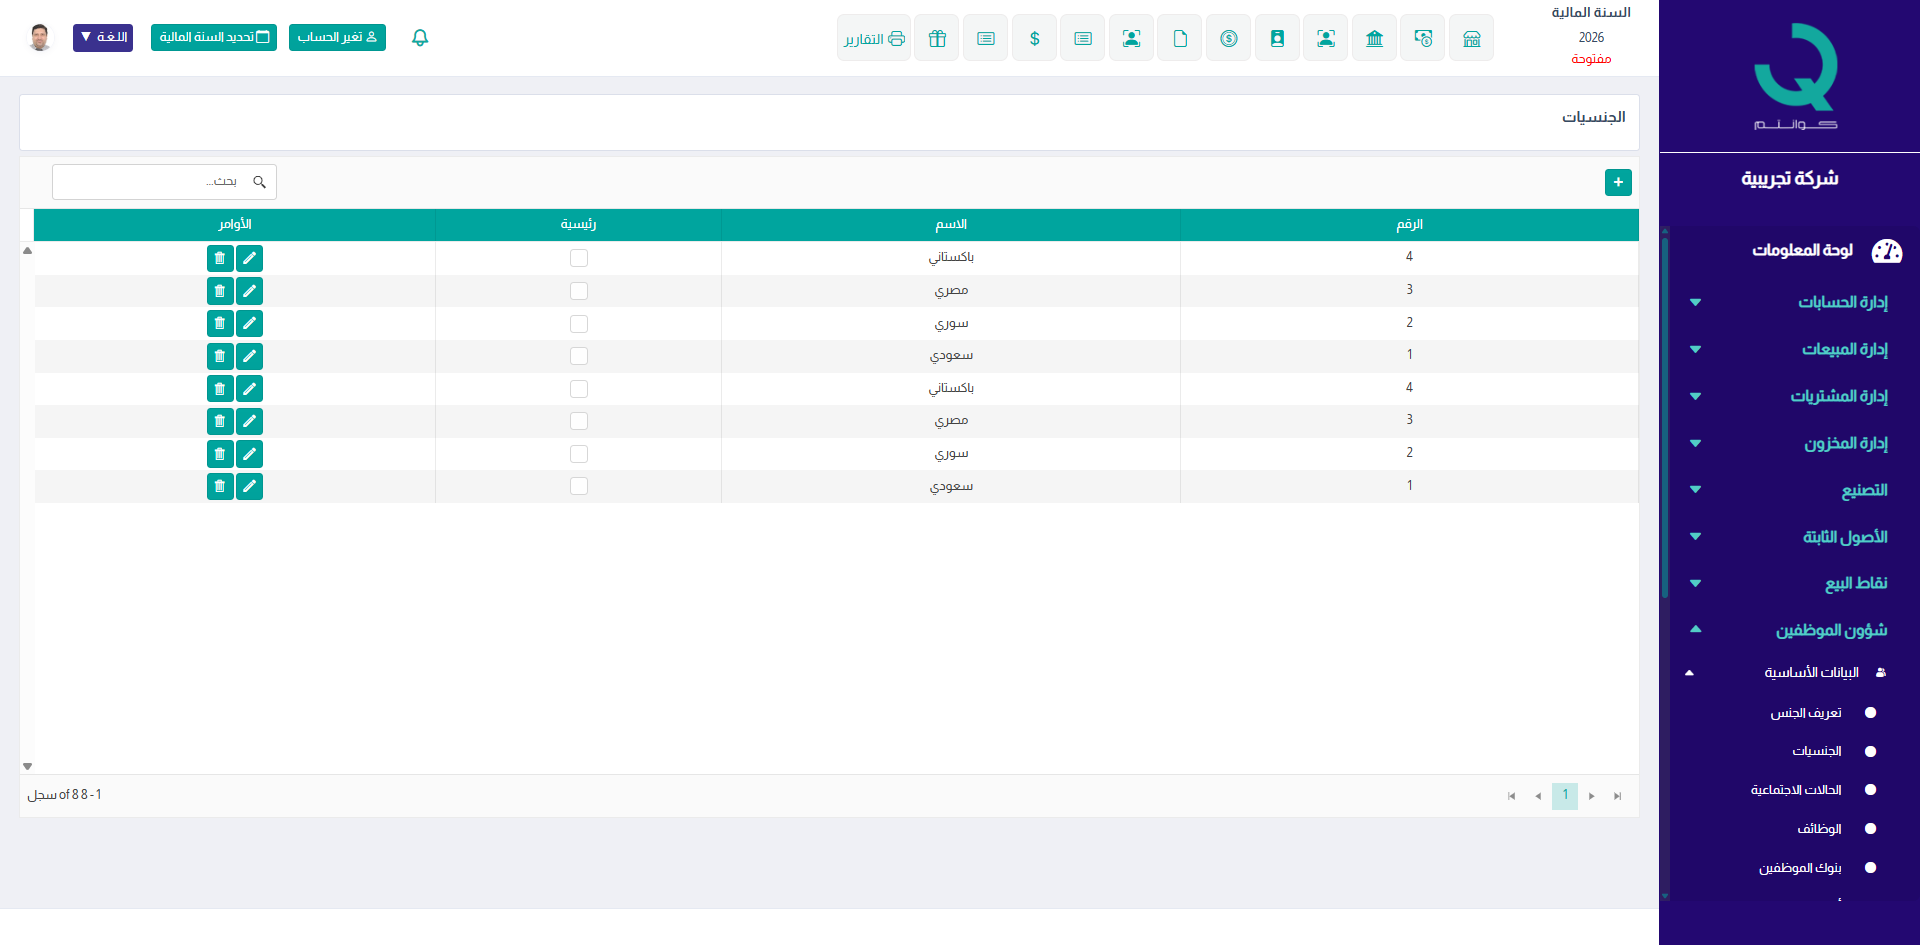Screen dimensions: 1920x945
Task: Check the رئيسية box for the first مصري row
Action: pos(578,291)
